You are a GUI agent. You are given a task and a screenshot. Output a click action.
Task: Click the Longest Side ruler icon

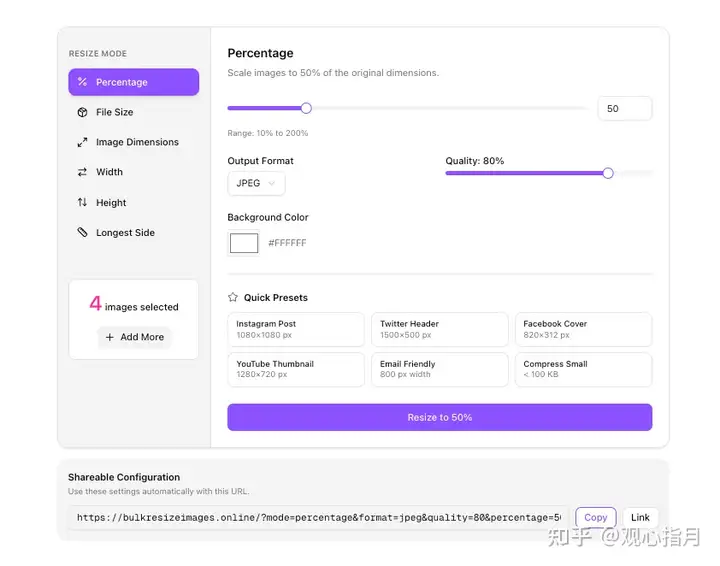tap(82, 233)
